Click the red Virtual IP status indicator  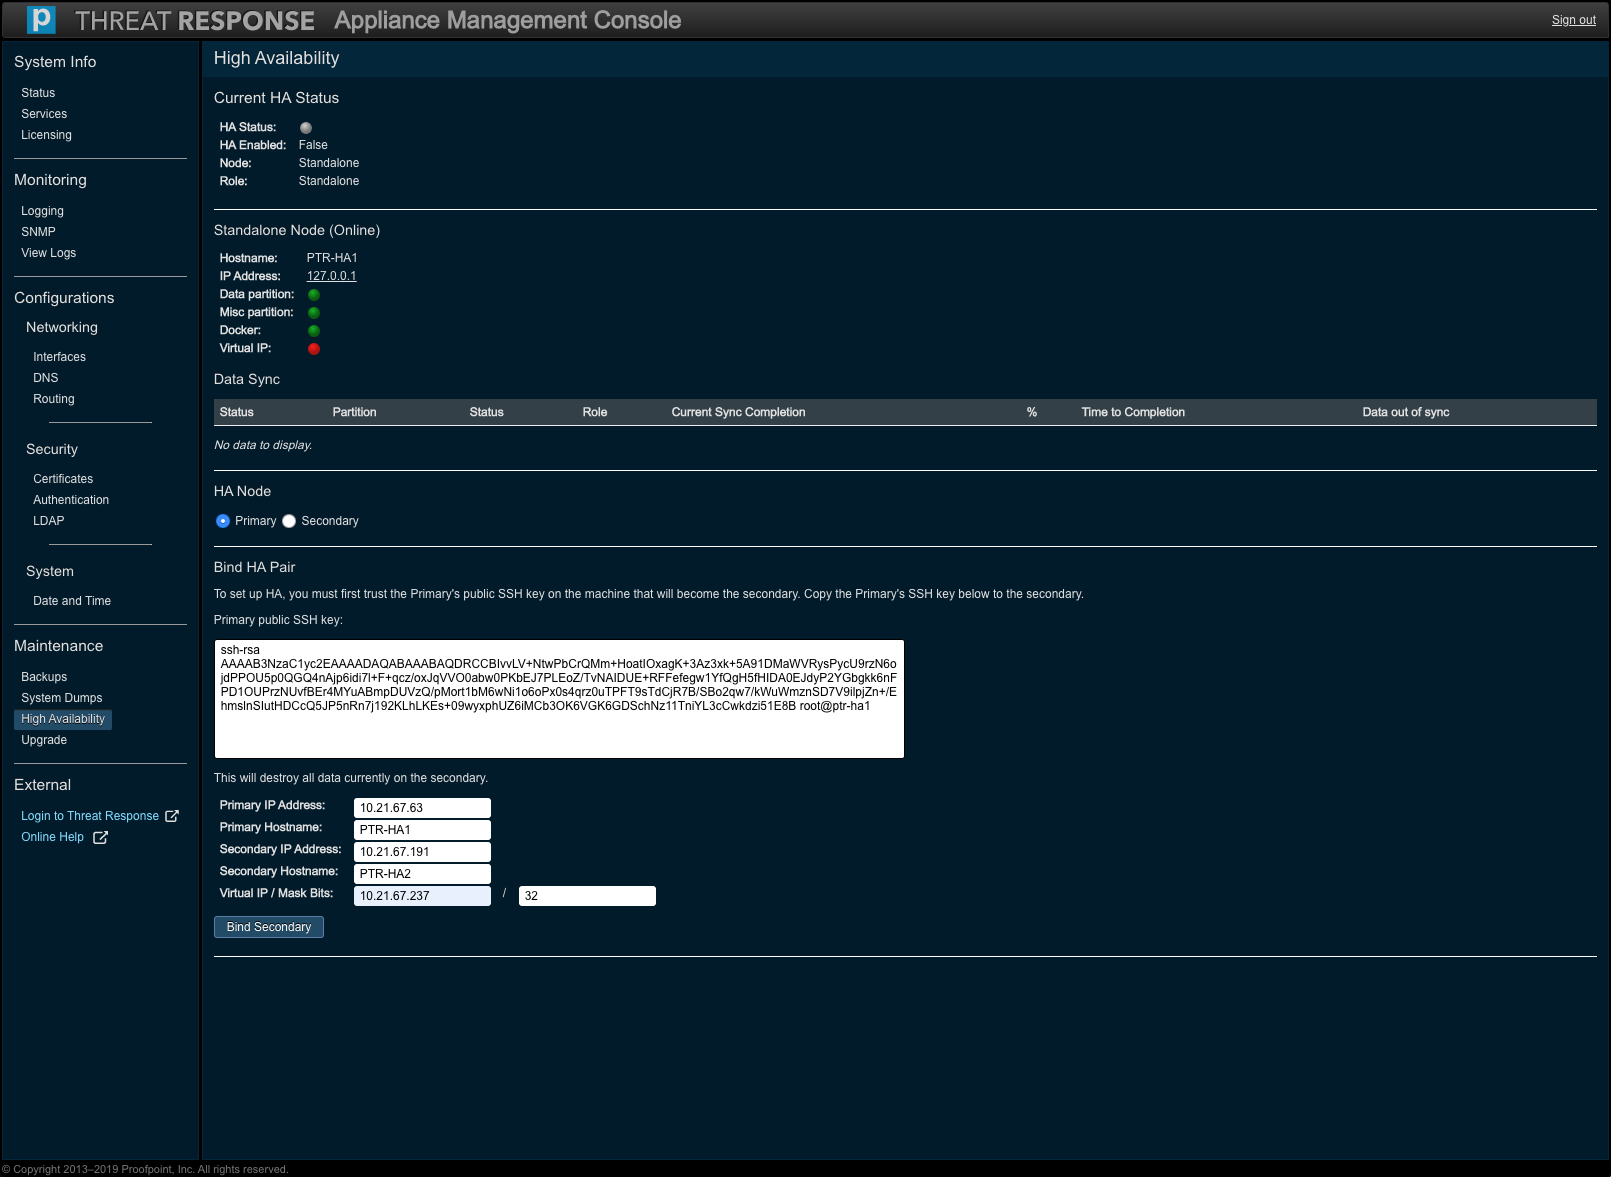314,349
